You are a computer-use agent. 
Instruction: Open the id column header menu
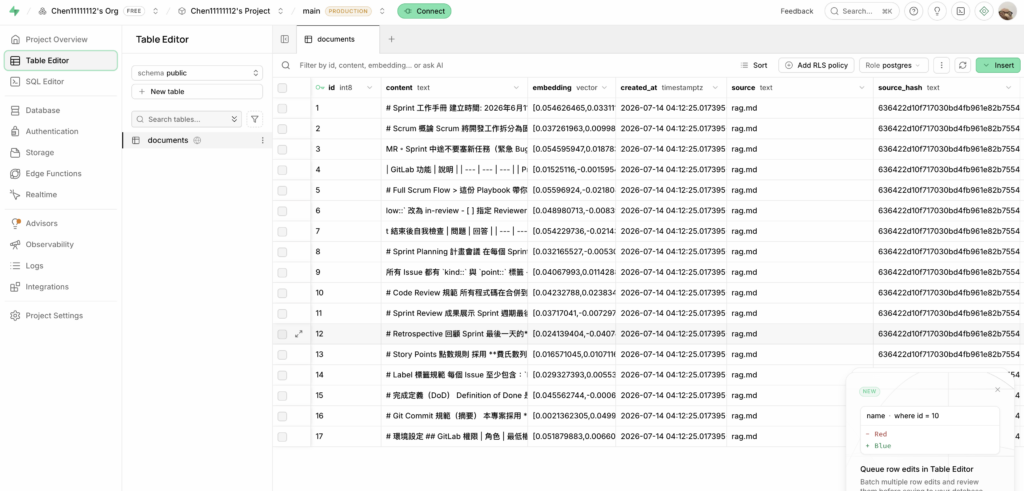(370, 88)
